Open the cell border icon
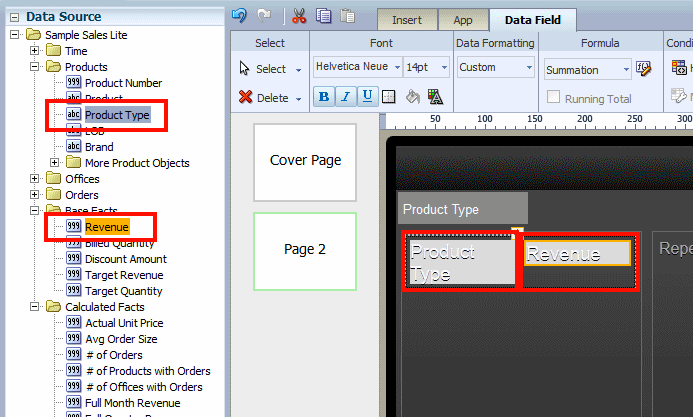 tap(388, 97)
